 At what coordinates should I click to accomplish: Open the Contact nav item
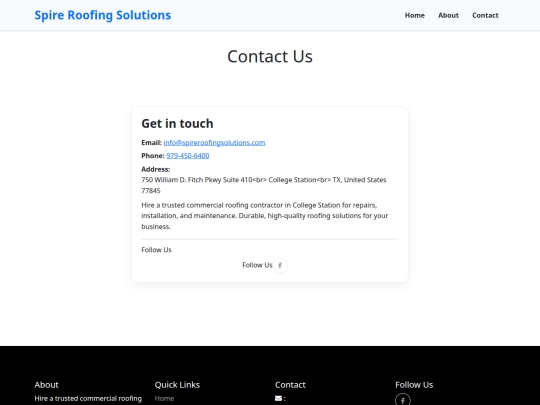[485, 15]
